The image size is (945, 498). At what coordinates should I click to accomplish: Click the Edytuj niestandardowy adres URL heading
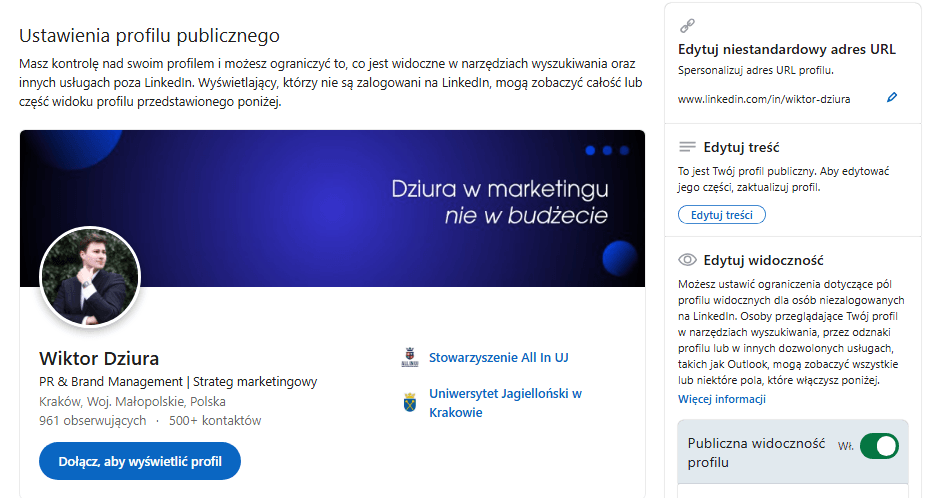pyautogui.click(x=786, y=49)
